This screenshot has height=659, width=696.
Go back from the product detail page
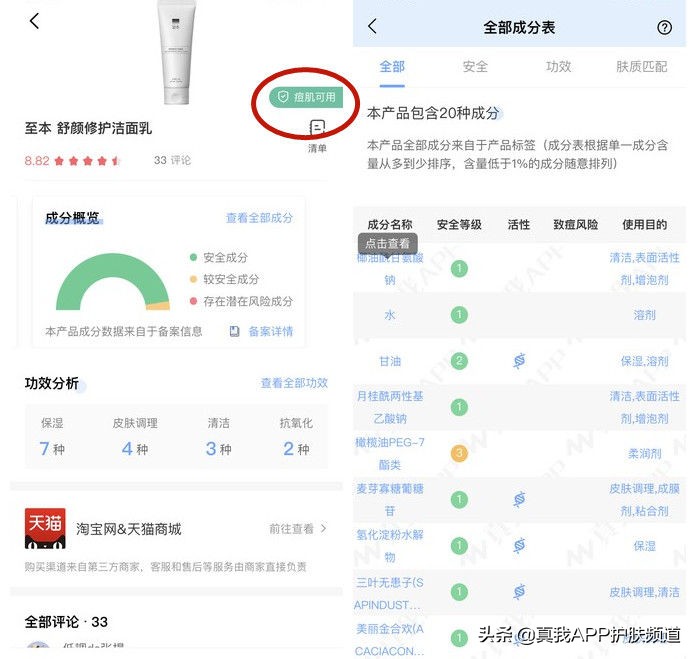pos(34,21)
